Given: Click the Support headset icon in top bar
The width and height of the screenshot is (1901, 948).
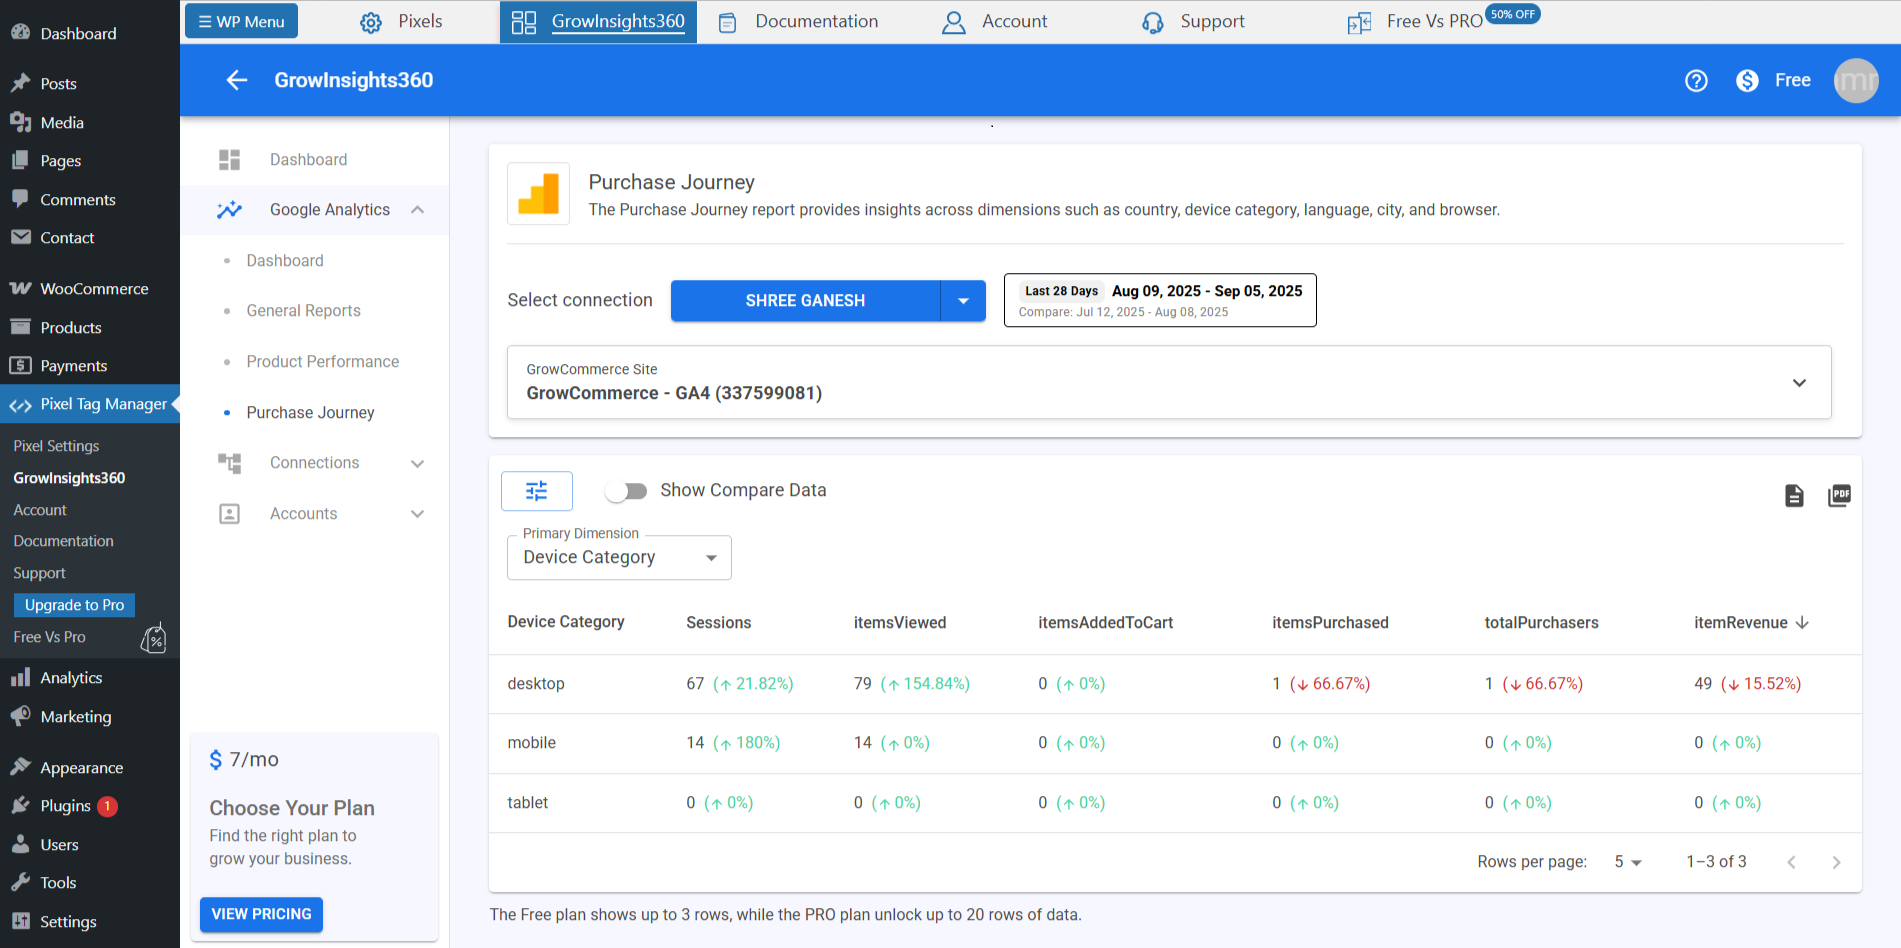Looking at the screenshot, I should pos(1152,21).
